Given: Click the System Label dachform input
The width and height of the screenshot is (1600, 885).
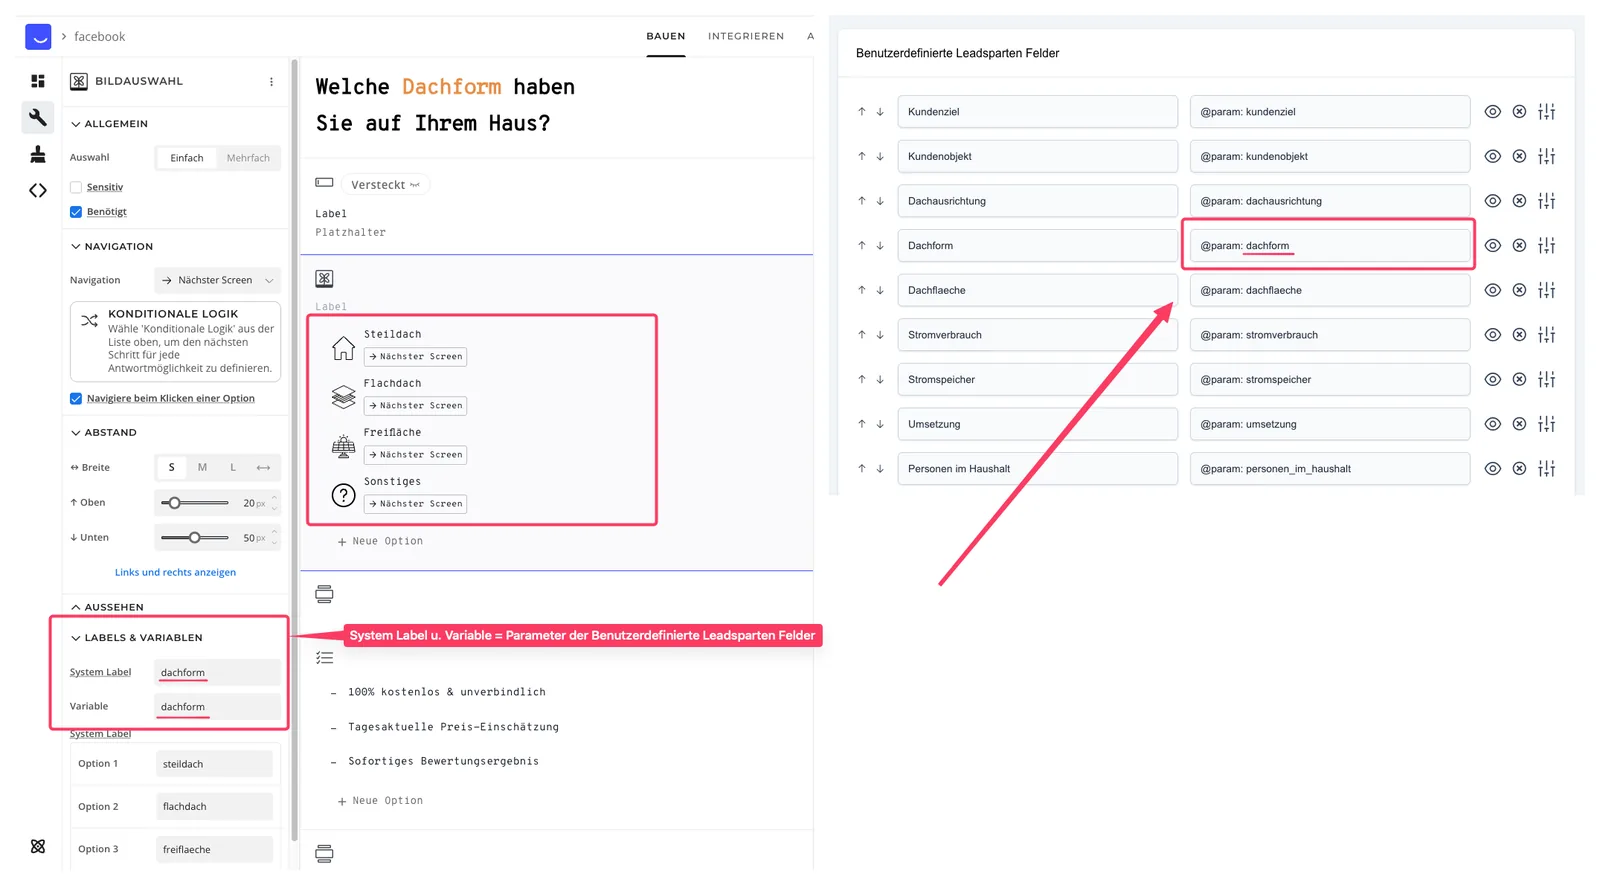Looking at the screenshot, I should tap(218, 673).
